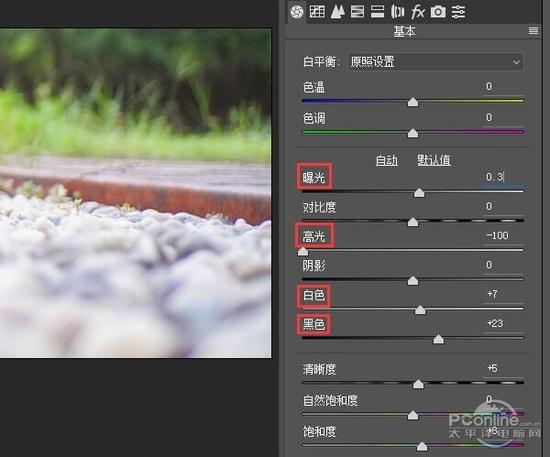
Task: Open the Split Toning panel icon
Action: 377,12
